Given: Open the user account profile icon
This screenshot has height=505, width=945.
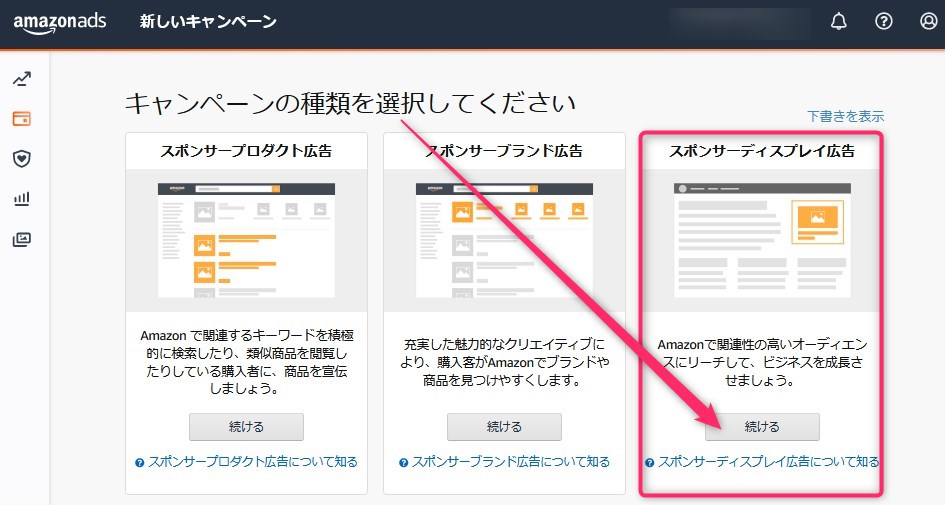Looking at the screenshot, I should pyautogui.click(x=929, y=22).
